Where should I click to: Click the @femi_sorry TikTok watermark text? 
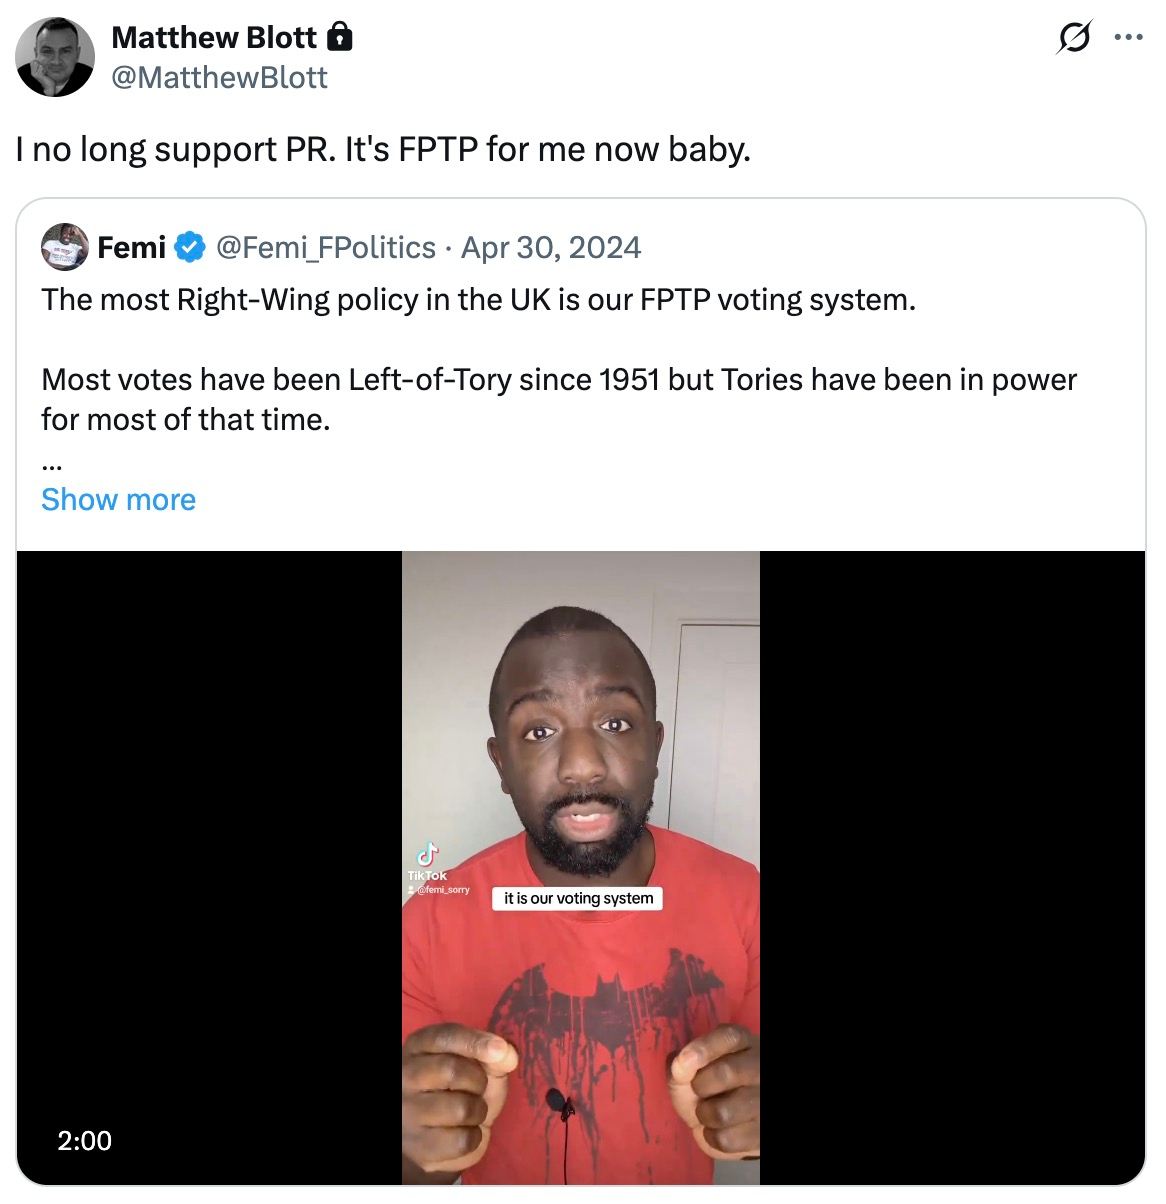pyautogui.click(x=442, y=889)
